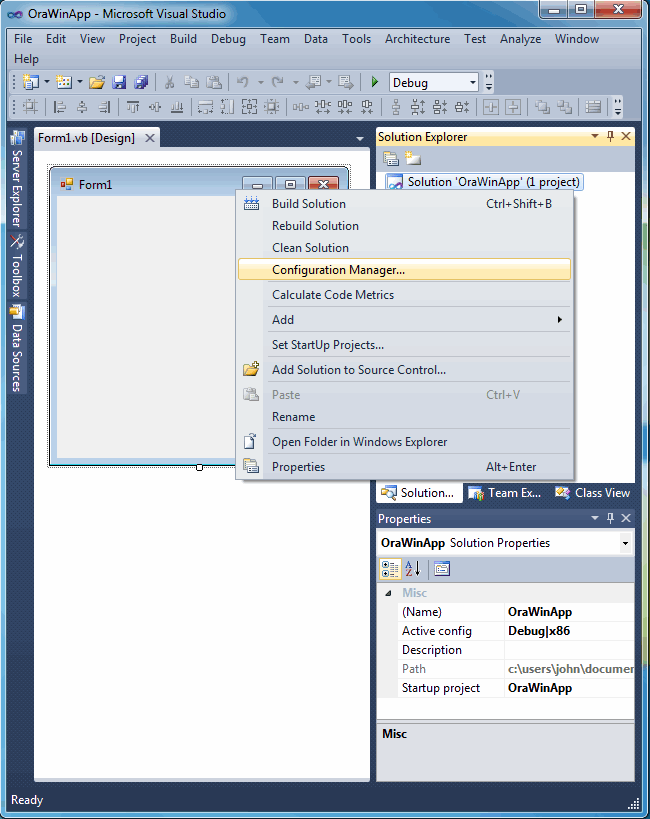Open the Build menu
This screenshot has height=819, width=650.
point(183,39)
